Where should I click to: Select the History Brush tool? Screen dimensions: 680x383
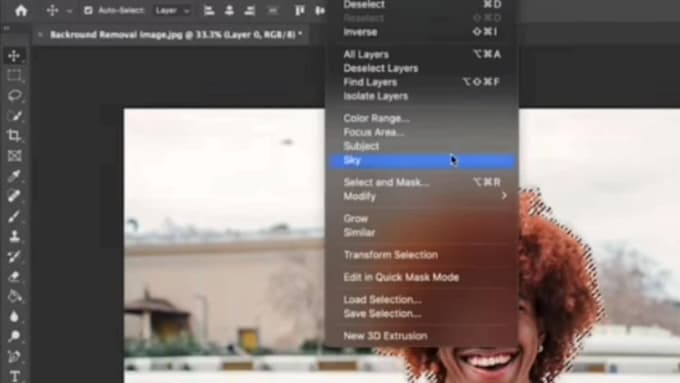tap(14, 256)
